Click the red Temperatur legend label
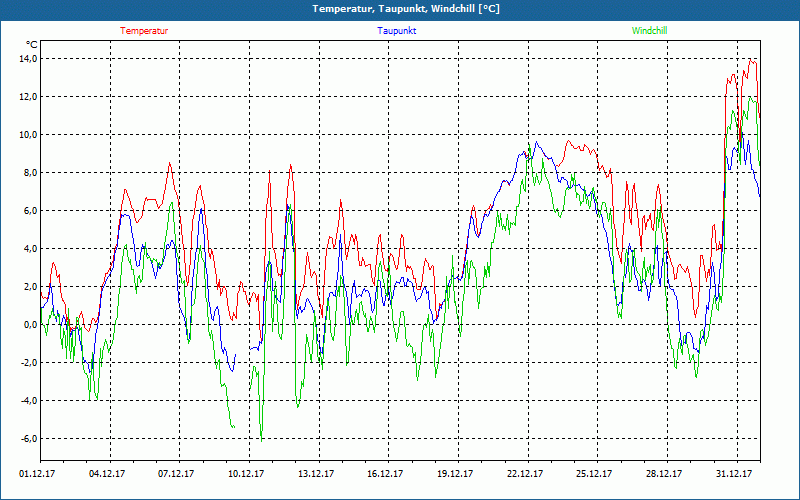The image size is (800, 500). pyautogui.click(x=144, y=31)
